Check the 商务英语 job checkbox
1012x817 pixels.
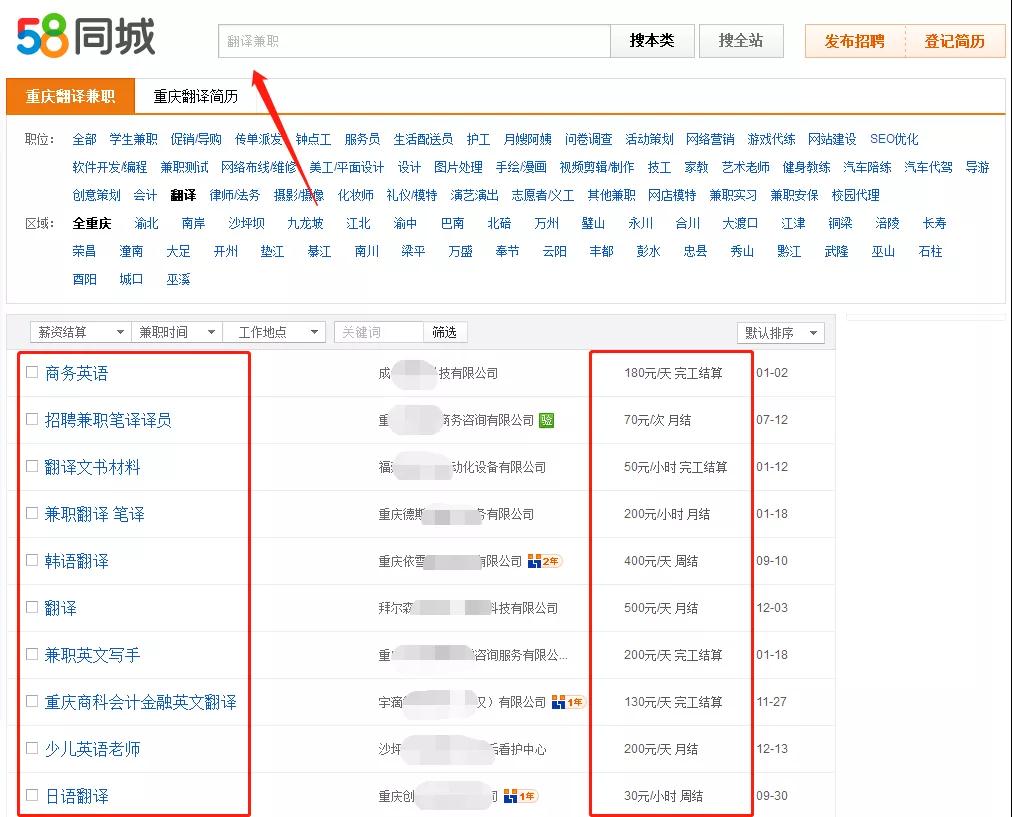click(x=32, y=372)
